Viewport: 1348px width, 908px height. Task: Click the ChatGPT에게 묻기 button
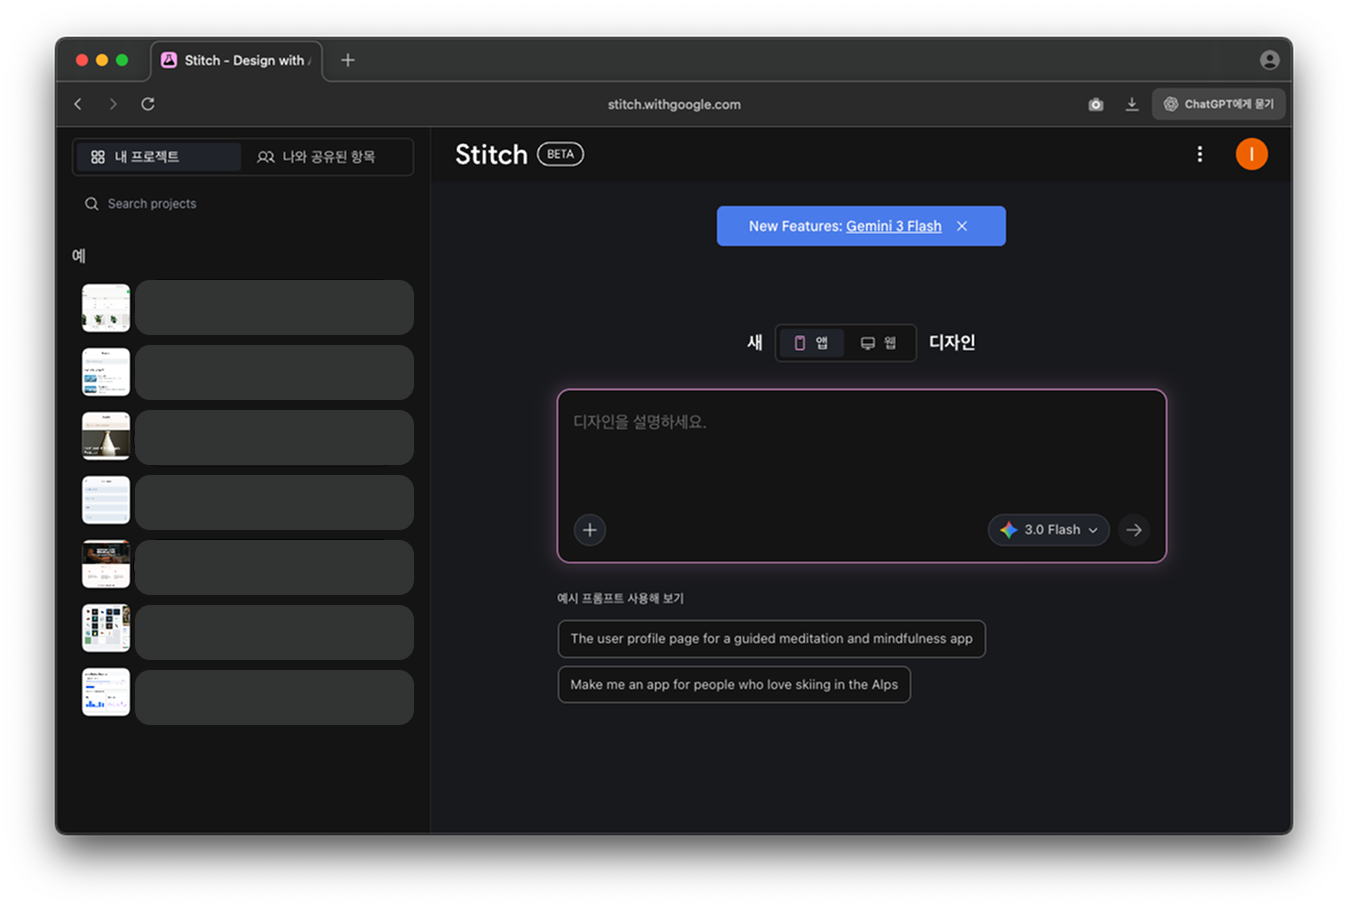(1219, 104)
